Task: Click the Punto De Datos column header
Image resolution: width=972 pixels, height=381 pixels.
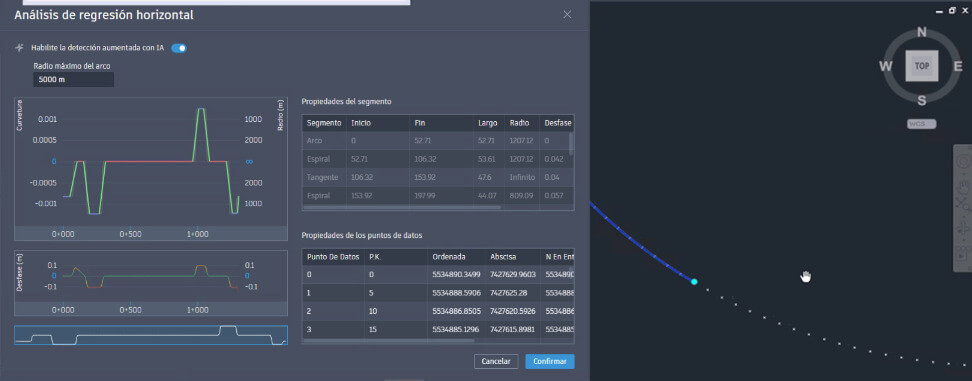Action: coord(334,257)
